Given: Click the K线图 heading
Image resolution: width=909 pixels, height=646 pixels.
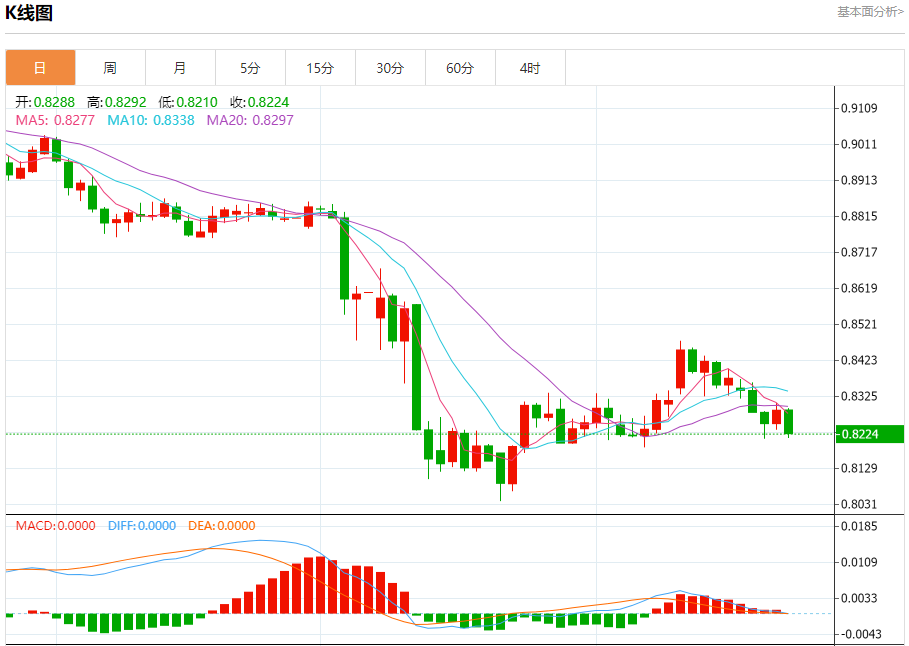Looking at the screenshot, I should (x=29, y=13).
